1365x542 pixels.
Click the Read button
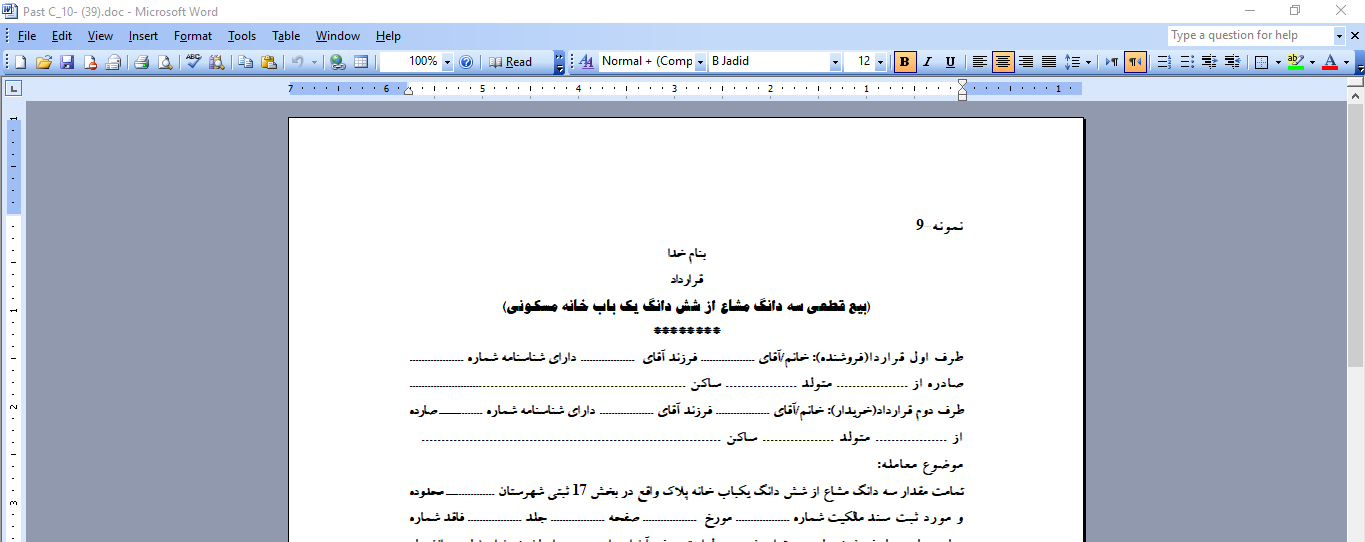(x=510, y=62)
